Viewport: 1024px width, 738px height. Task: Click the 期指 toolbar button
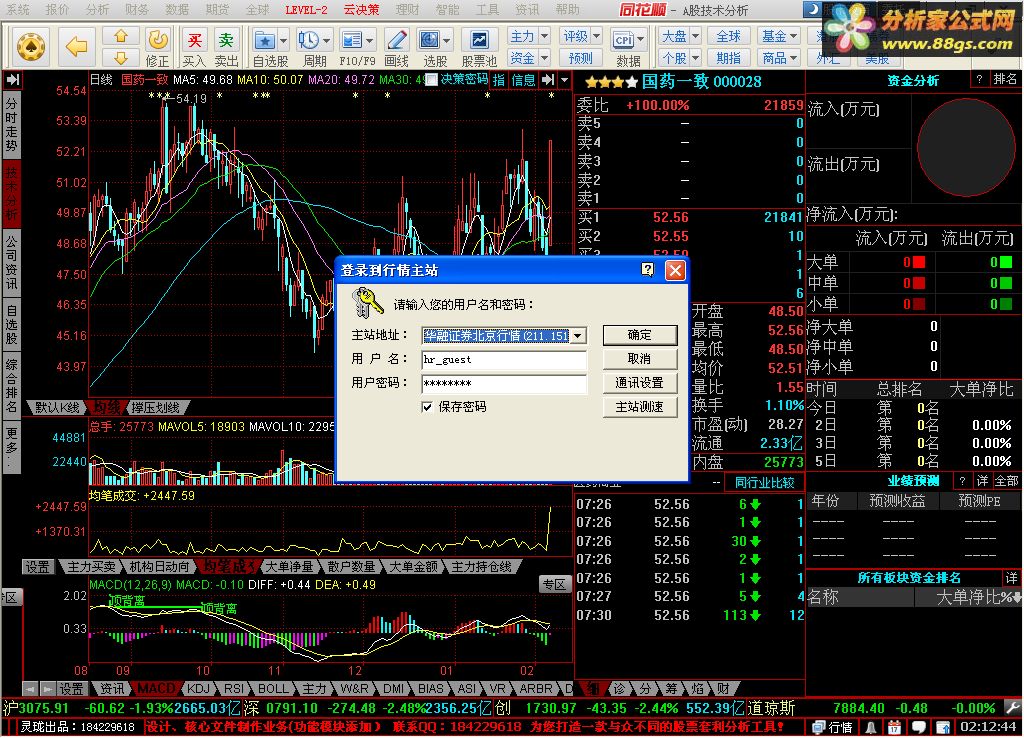click(728, 58)
